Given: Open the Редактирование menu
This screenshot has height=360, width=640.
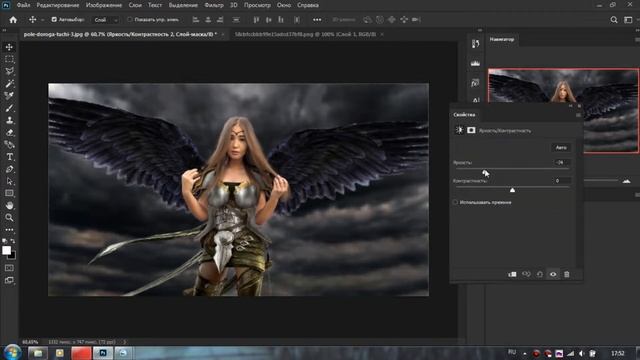Looking at the screenshot, I should pyautogui.click(x=58, y=5).
